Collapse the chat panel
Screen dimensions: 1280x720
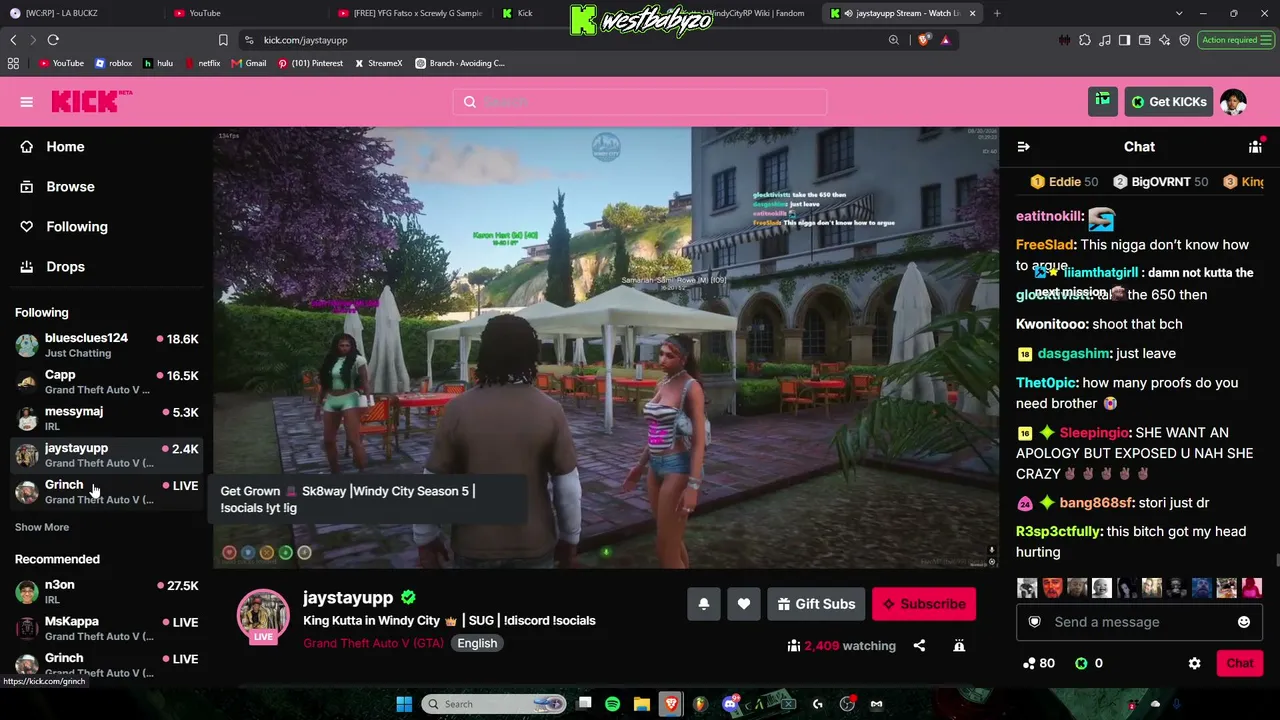[1023, 147]
